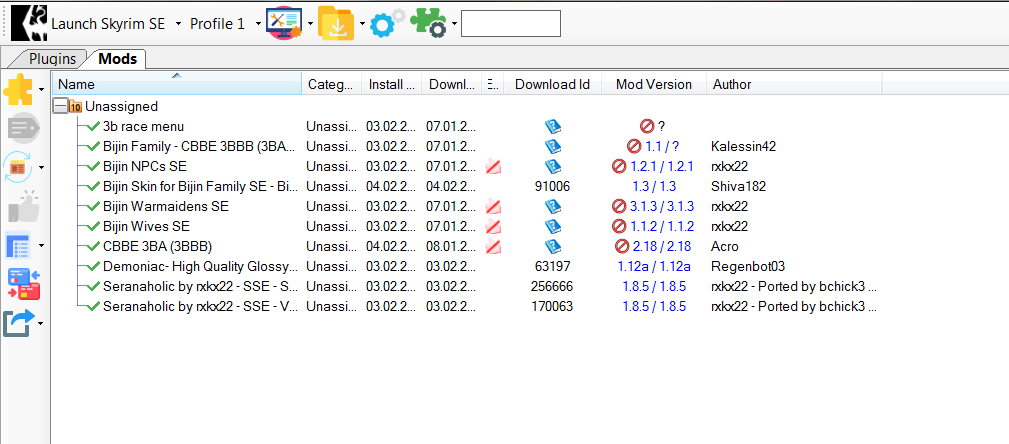Toggle the green checkmark for 3b race menu
Screen dimensions: 1009x444
pos(93,126)
